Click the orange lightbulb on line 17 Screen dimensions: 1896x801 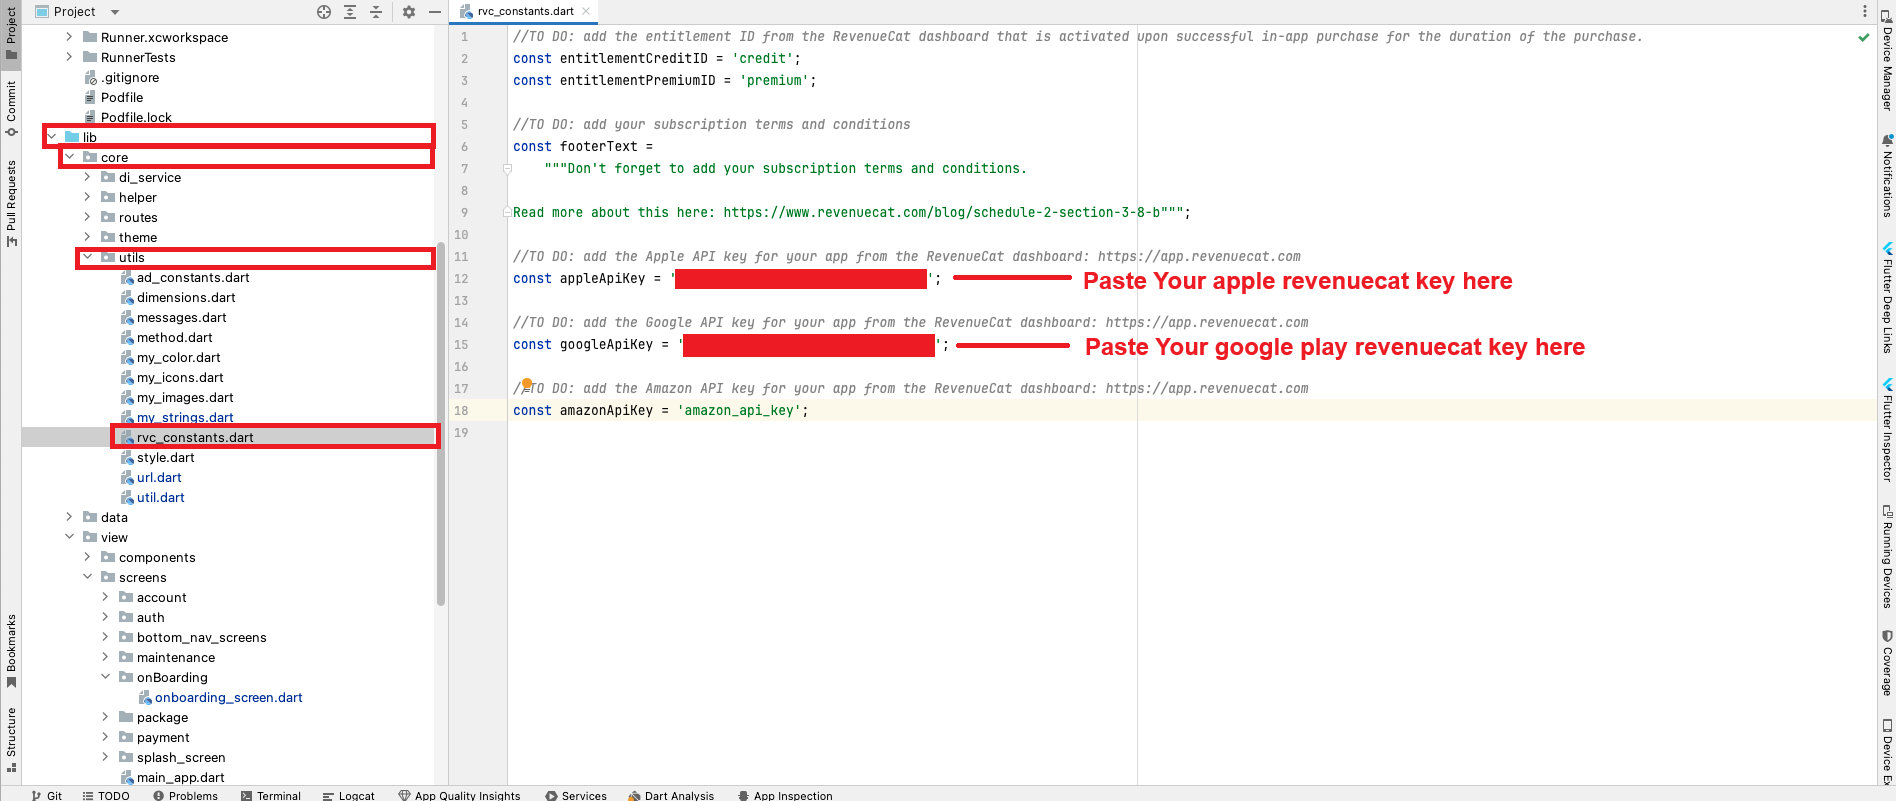(527, 383)
